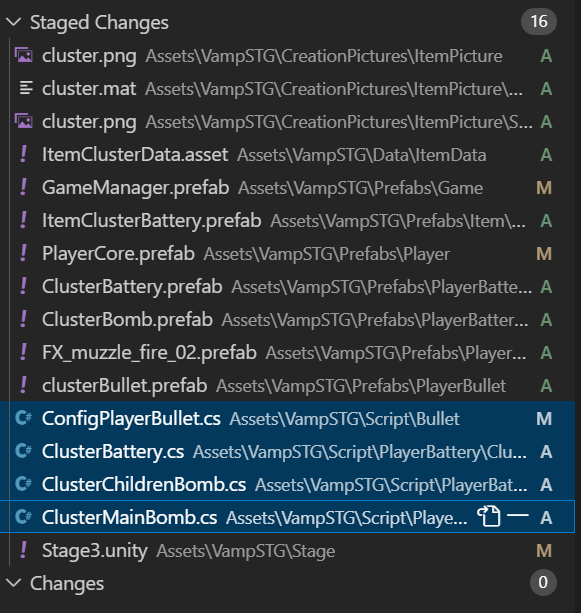
Task: Click the Staged Changes section title
Action: point(99,22)
